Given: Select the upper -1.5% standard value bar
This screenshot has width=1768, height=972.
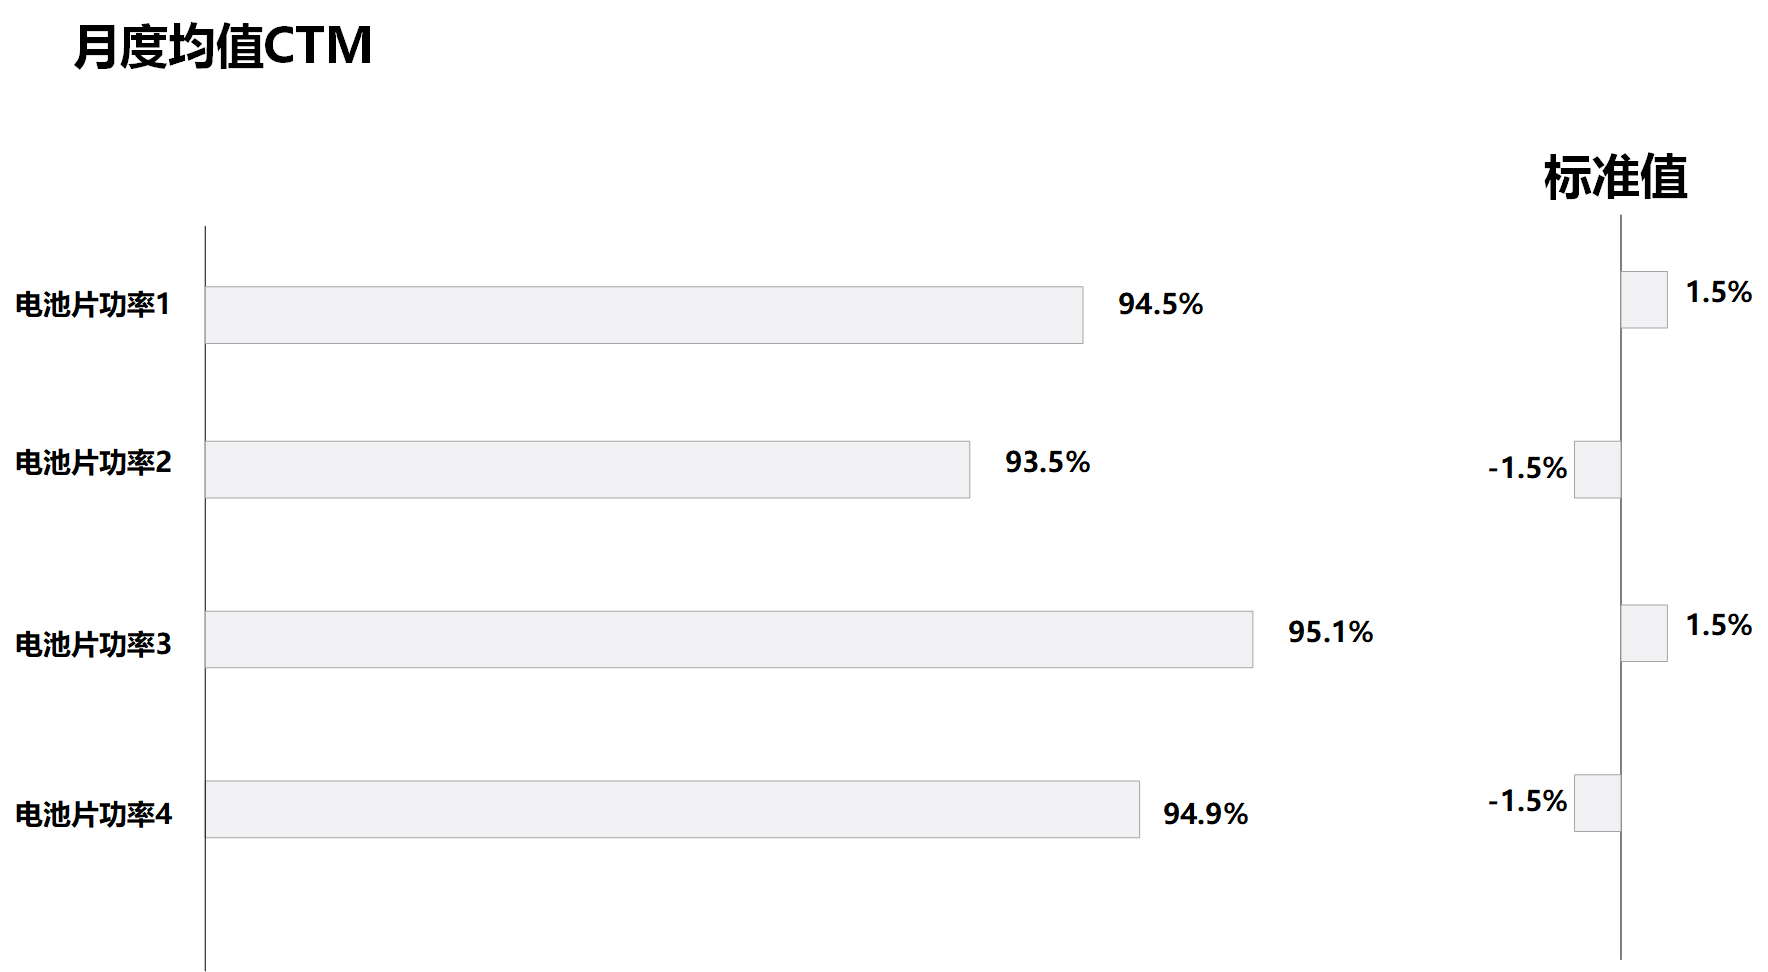Looking at the screenshot, I should [1597, 469].
